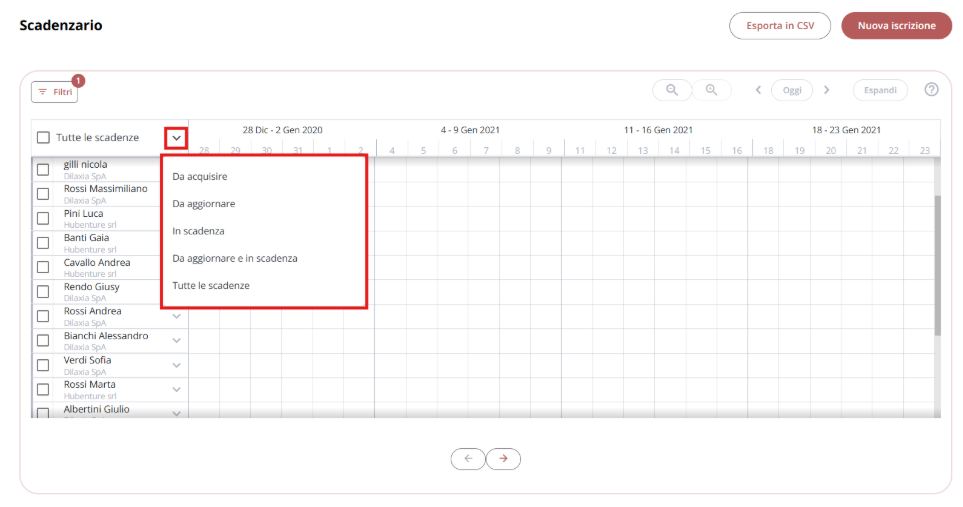Collapse the Tutte le scadenze dropdown arrow
The height and width of the screenshot is (507, 963).
[x=176, y=138]
